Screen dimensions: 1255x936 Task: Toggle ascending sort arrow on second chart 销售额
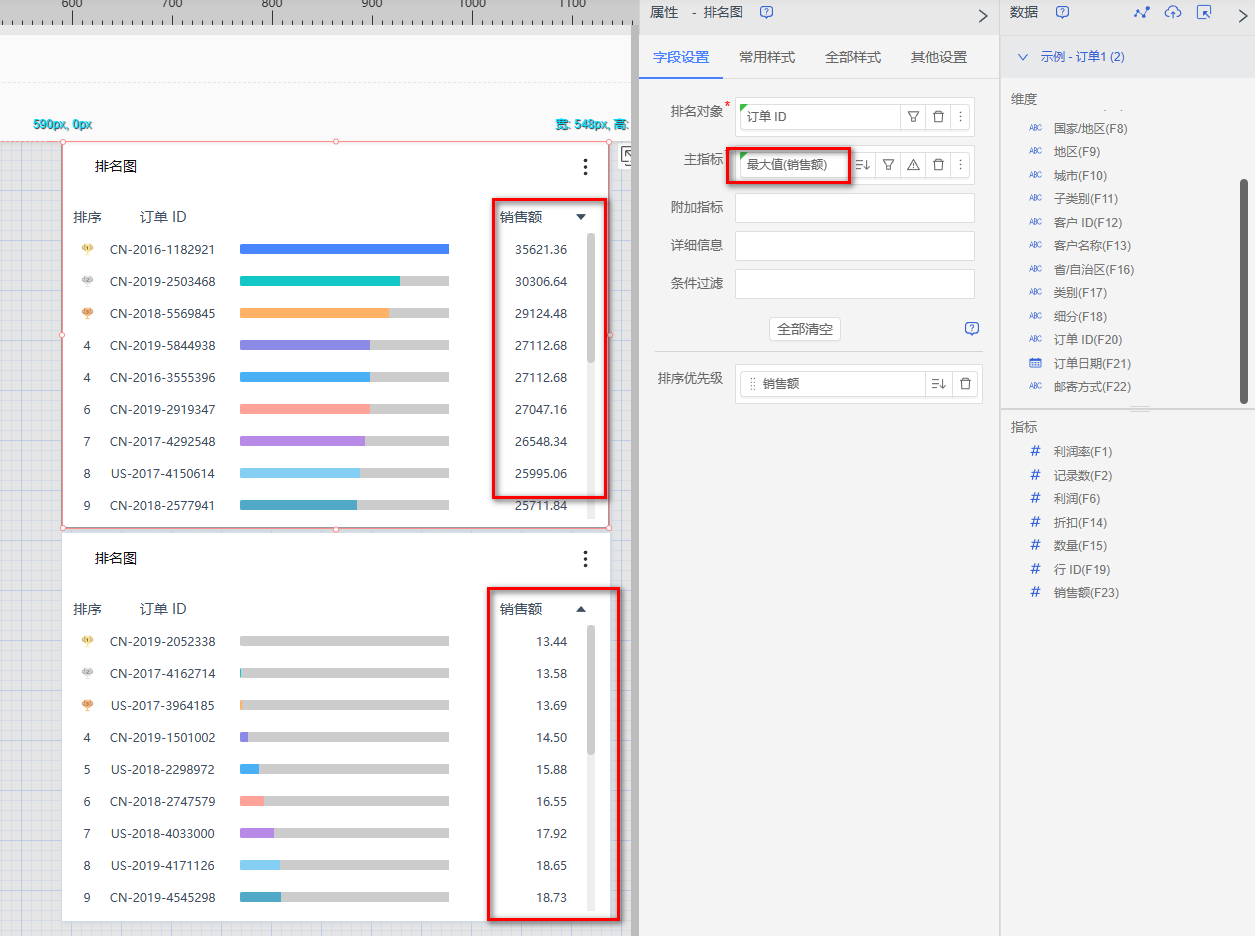(581, 609)
